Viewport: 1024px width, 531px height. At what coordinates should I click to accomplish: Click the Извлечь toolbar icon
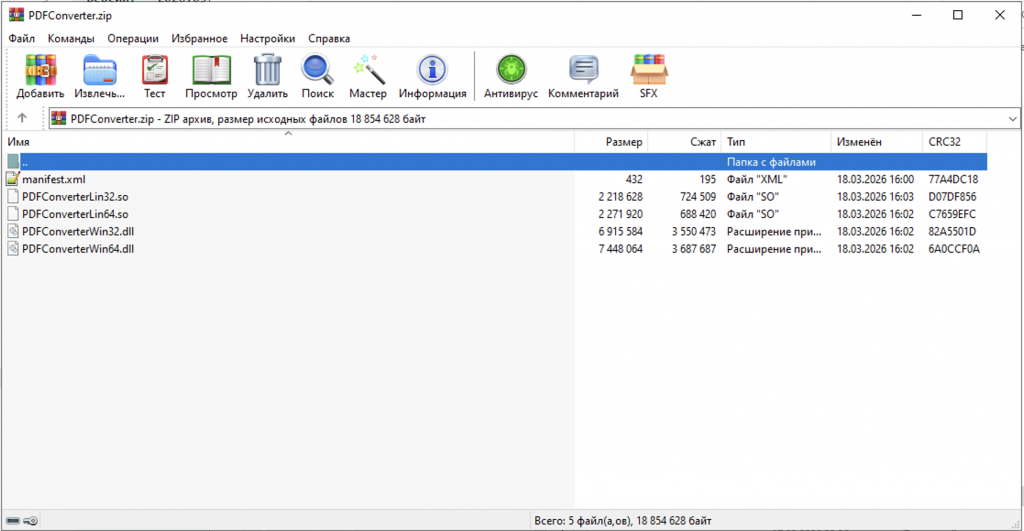(x=99, y=70)
